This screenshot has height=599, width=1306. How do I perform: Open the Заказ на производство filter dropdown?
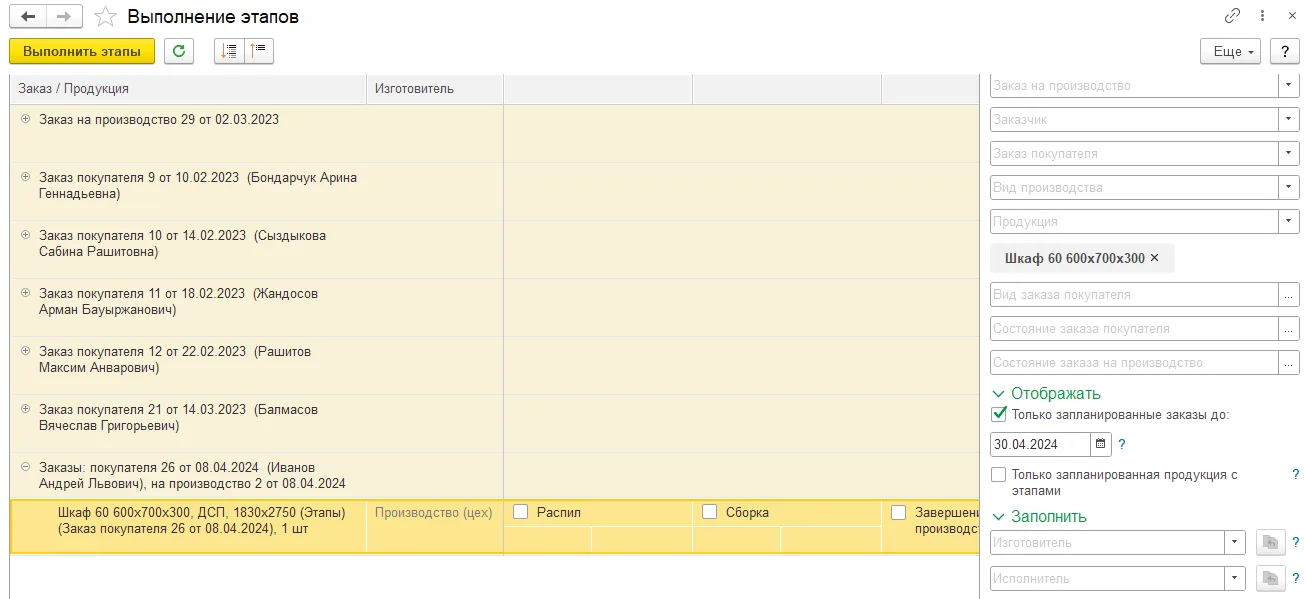(1289, 86)
